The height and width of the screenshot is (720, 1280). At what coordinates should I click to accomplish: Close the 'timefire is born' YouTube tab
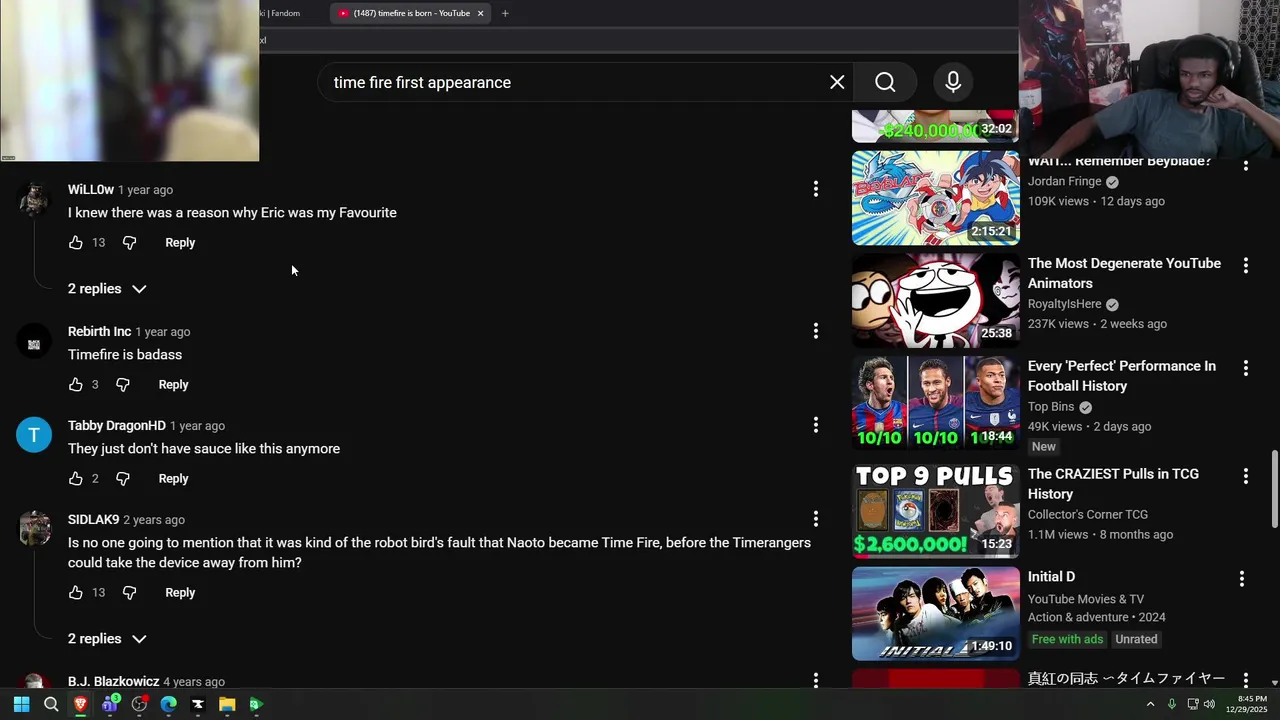pyautogui.click(x=481, y=13)
